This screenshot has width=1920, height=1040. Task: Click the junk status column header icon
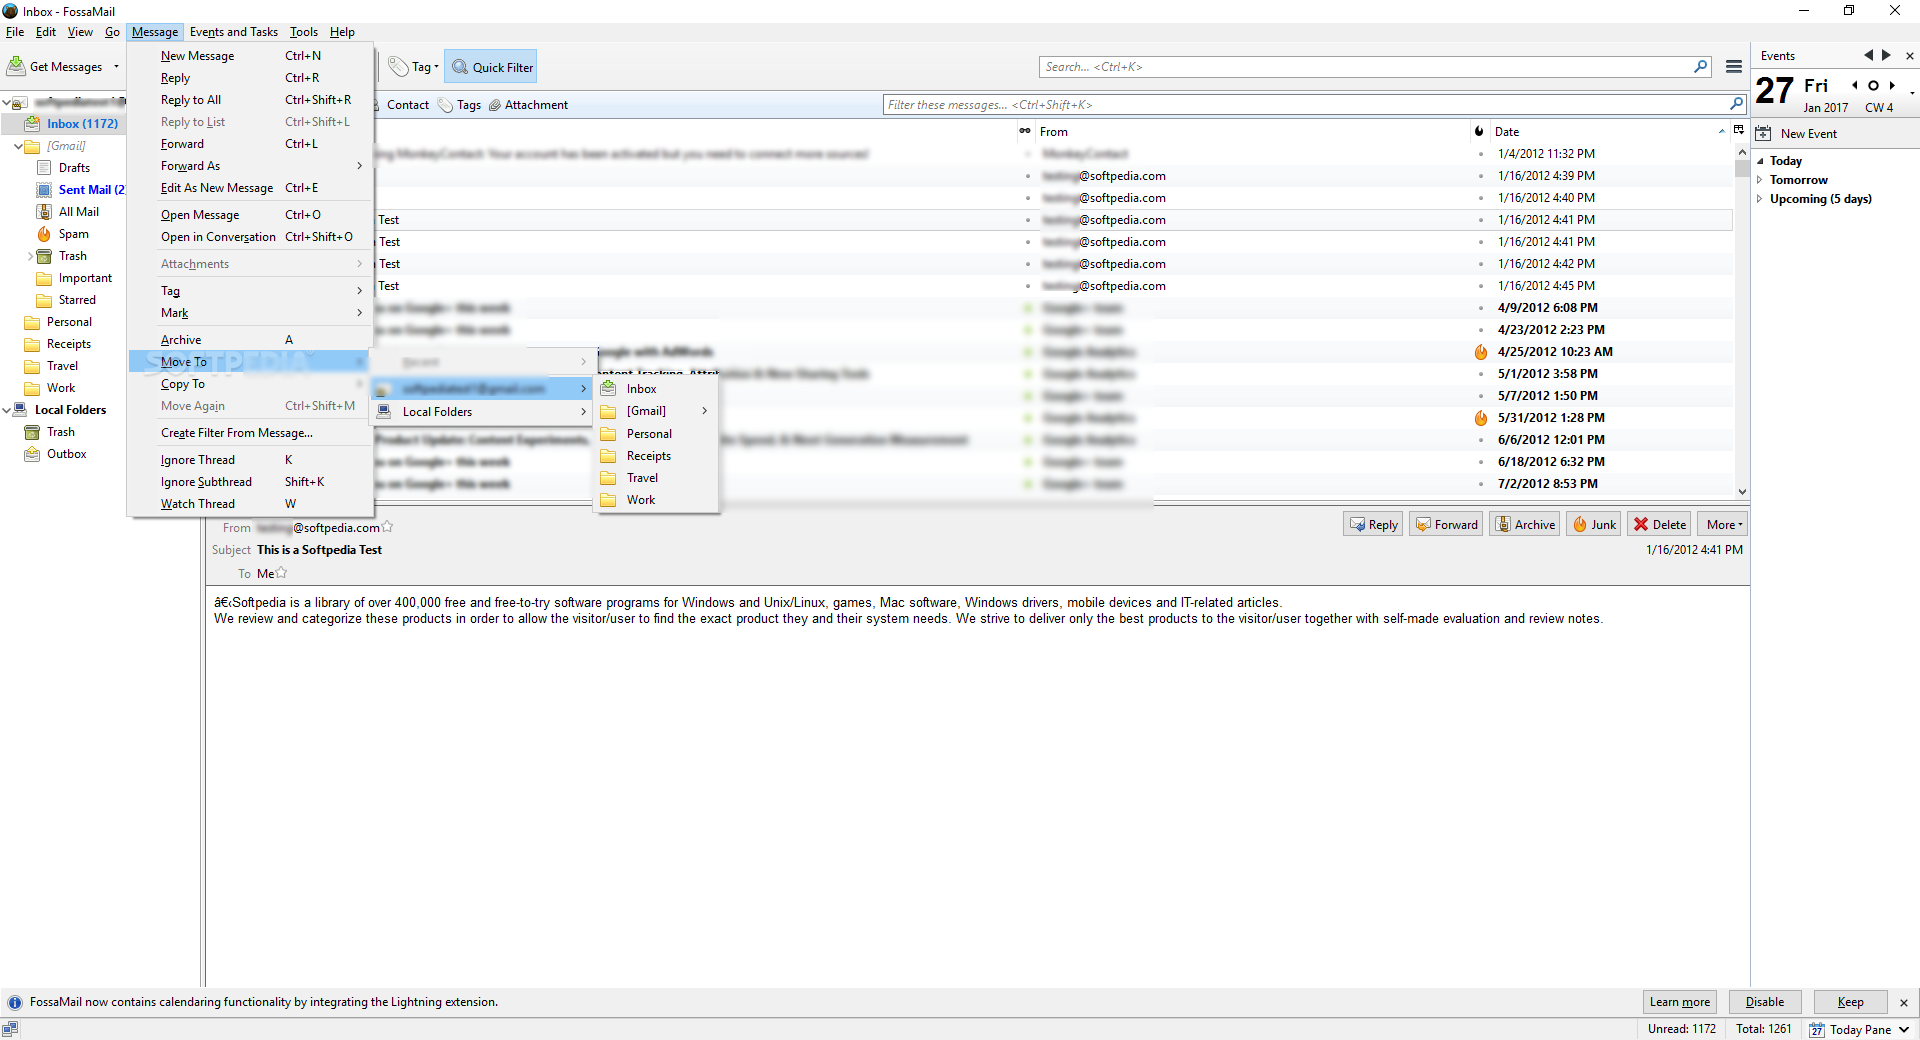1479,132
